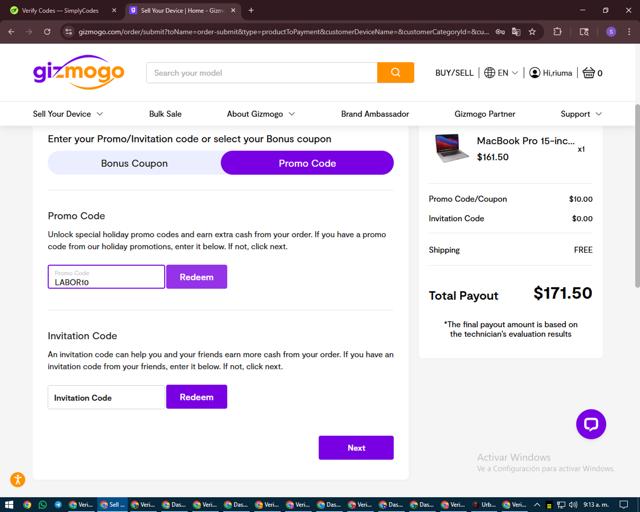Redeem the LABOR10 promo code
The image size is (640, 512).
[x=196, y=277]
